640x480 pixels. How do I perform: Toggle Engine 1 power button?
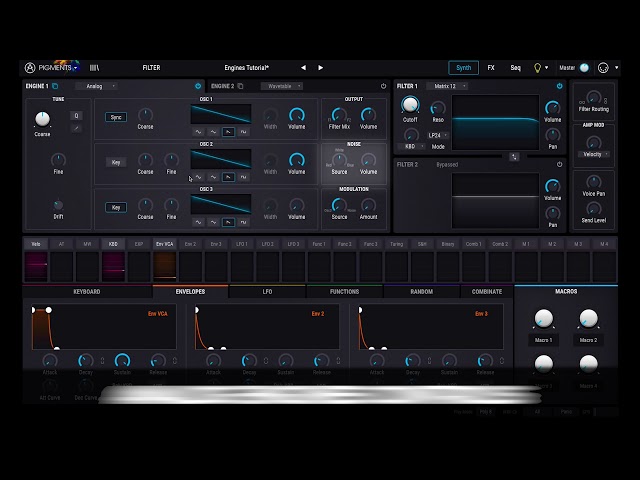[198, 86]
